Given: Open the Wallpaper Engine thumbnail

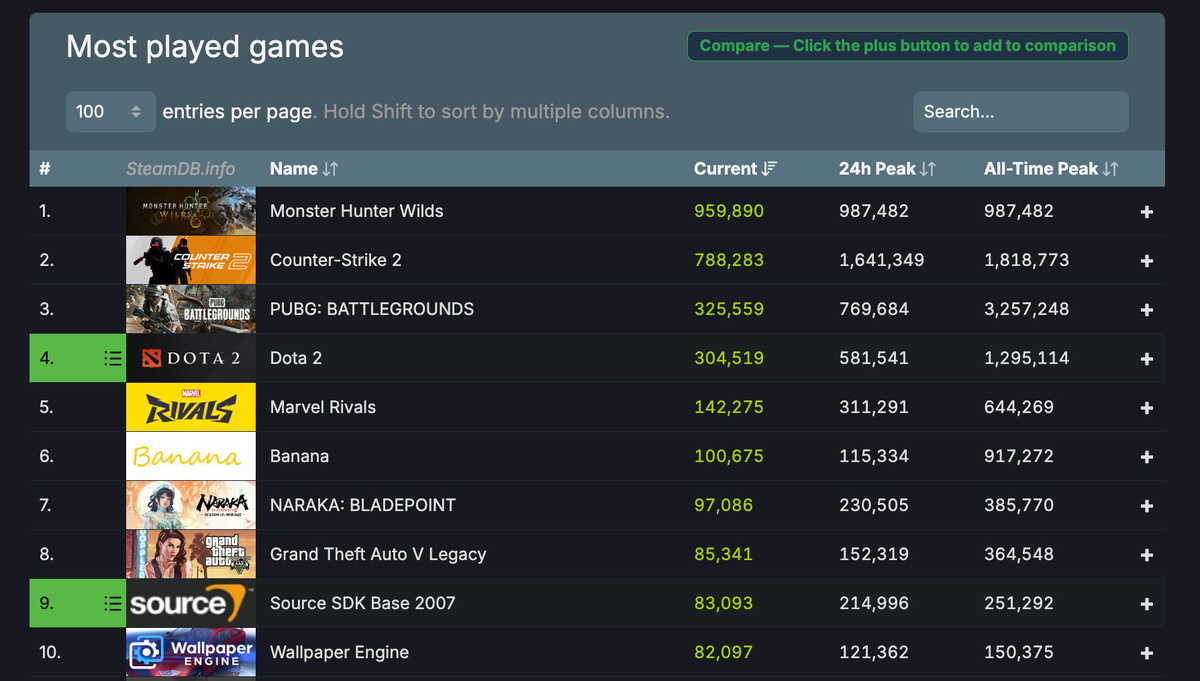Looking at the screenshot, I should [x=191, y=652].
